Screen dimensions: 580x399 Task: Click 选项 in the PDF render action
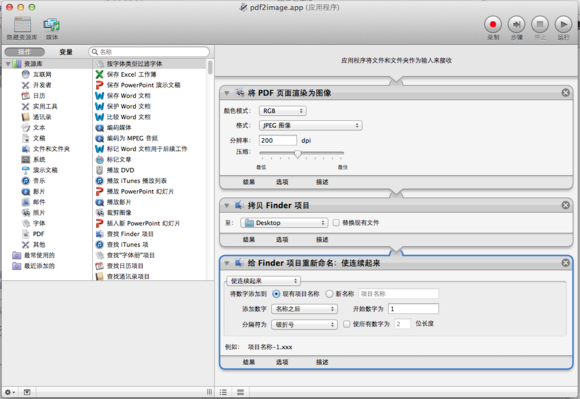coord(282,182)
